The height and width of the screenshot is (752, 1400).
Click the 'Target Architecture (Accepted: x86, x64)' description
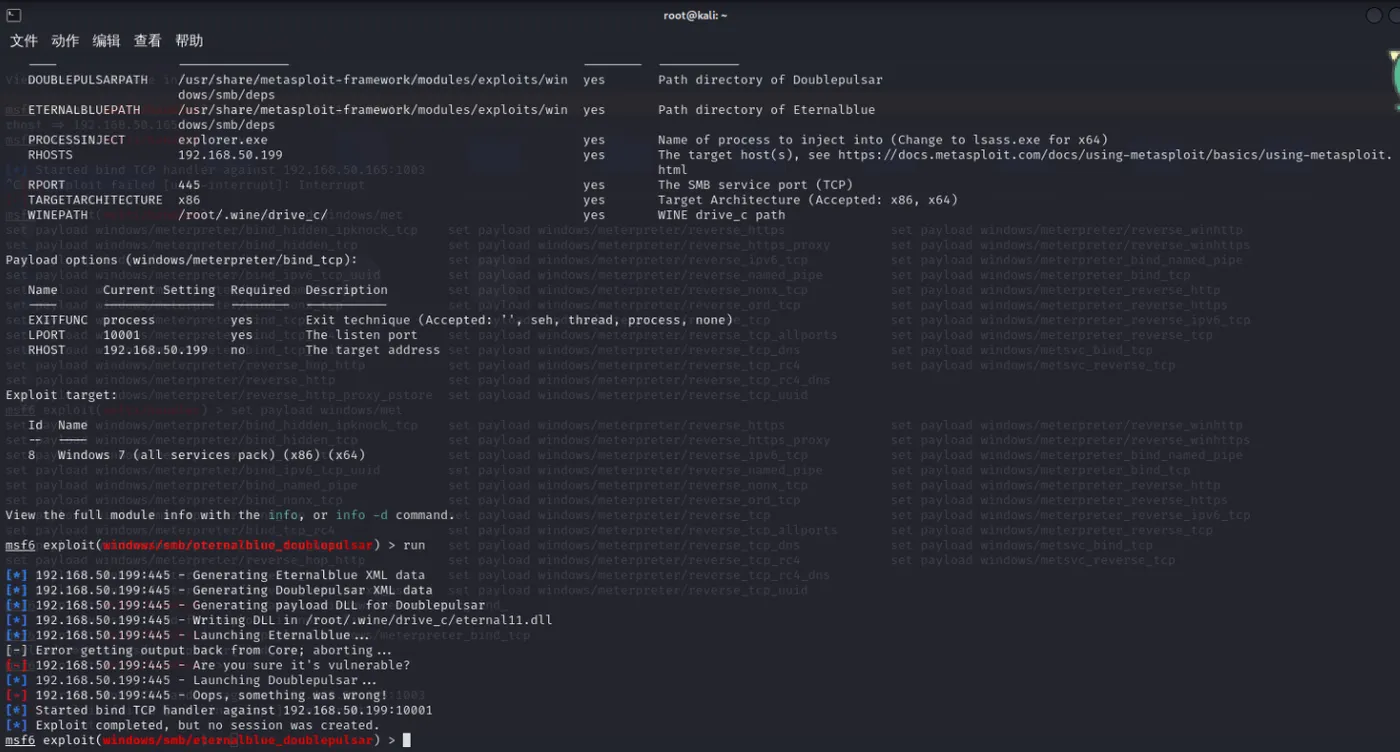tap(808, 200)
